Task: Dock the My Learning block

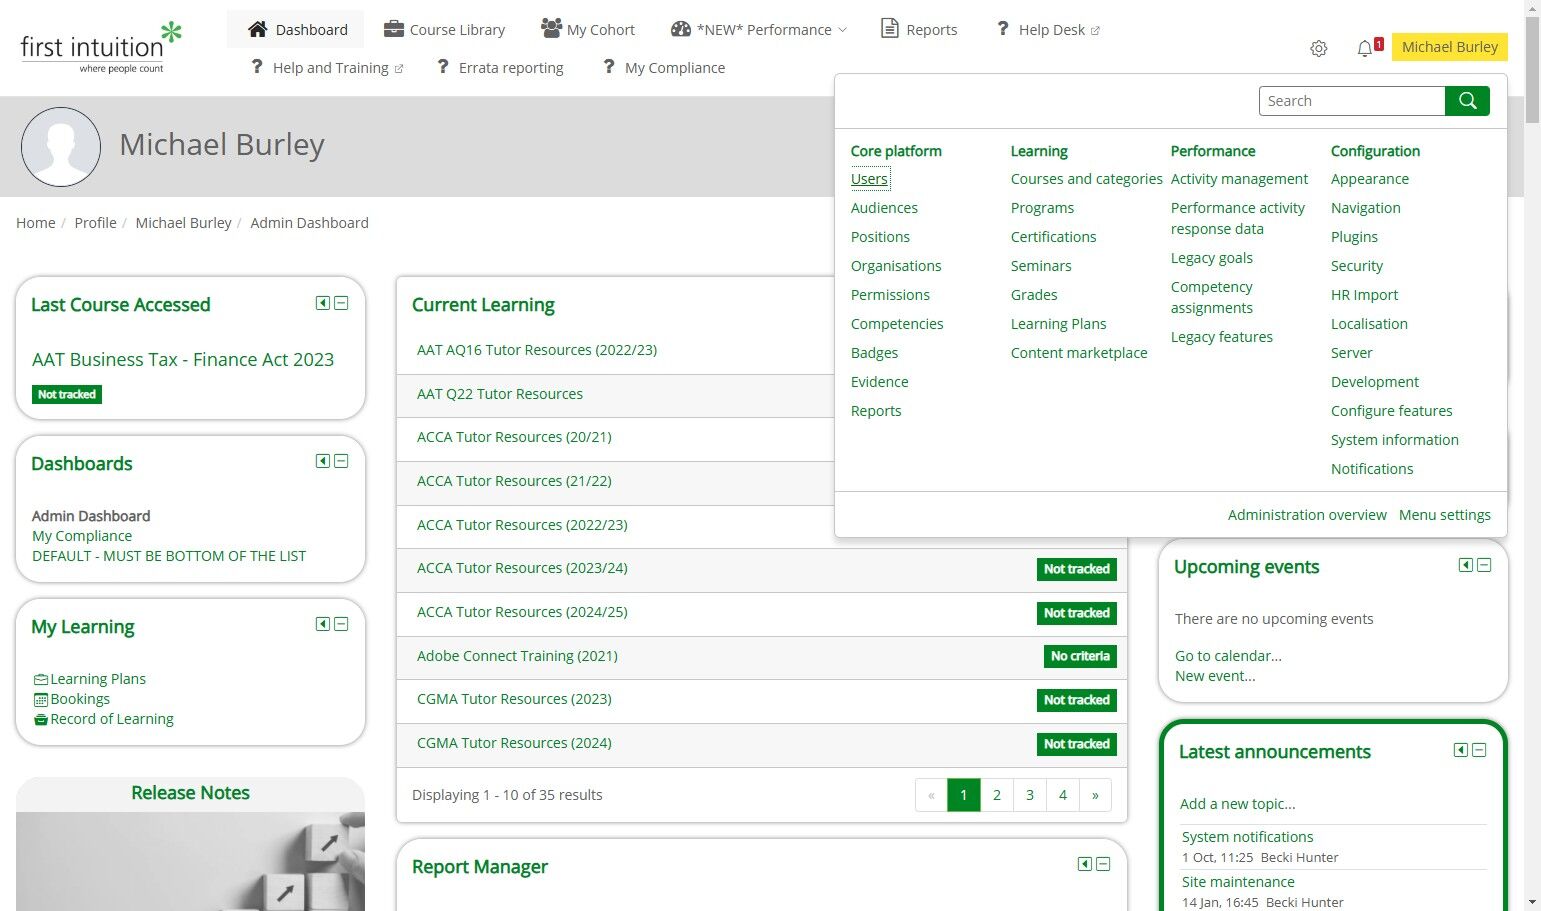Action: pyautogui.click(x=323, y=624)
